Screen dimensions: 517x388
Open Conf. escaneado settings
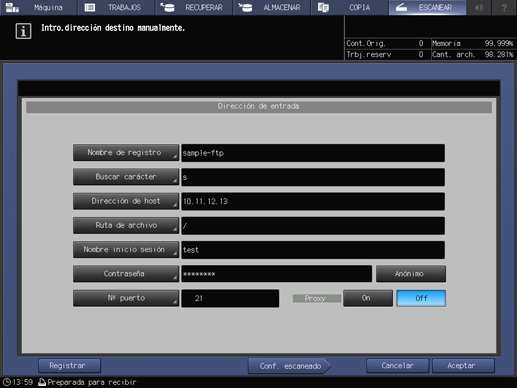click(289, 366)
